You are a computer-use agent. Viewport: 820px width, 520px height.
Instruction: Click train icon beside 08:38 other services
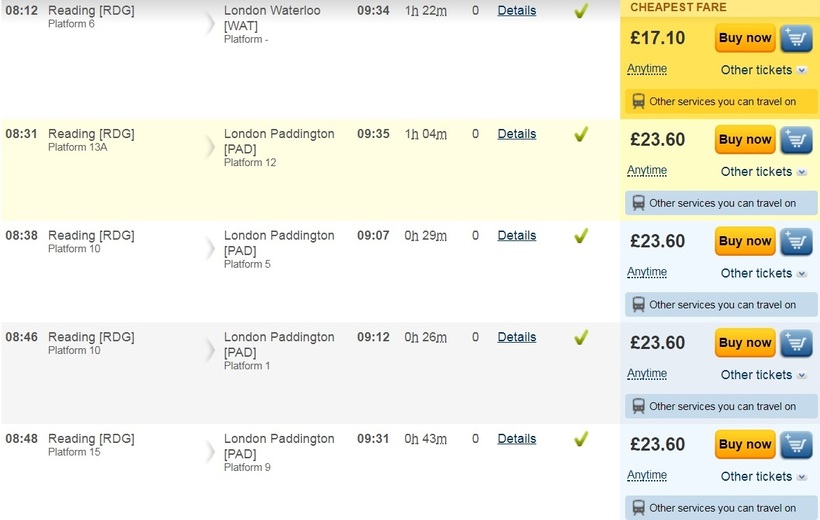pos(638,304)
